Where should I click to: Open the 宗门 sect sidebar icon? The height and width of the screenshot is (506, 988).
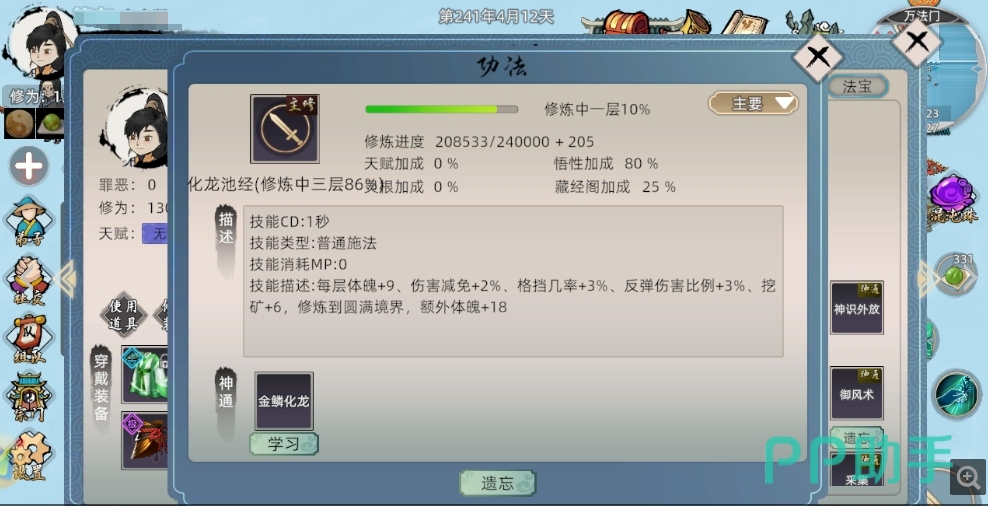click(29, 397)
